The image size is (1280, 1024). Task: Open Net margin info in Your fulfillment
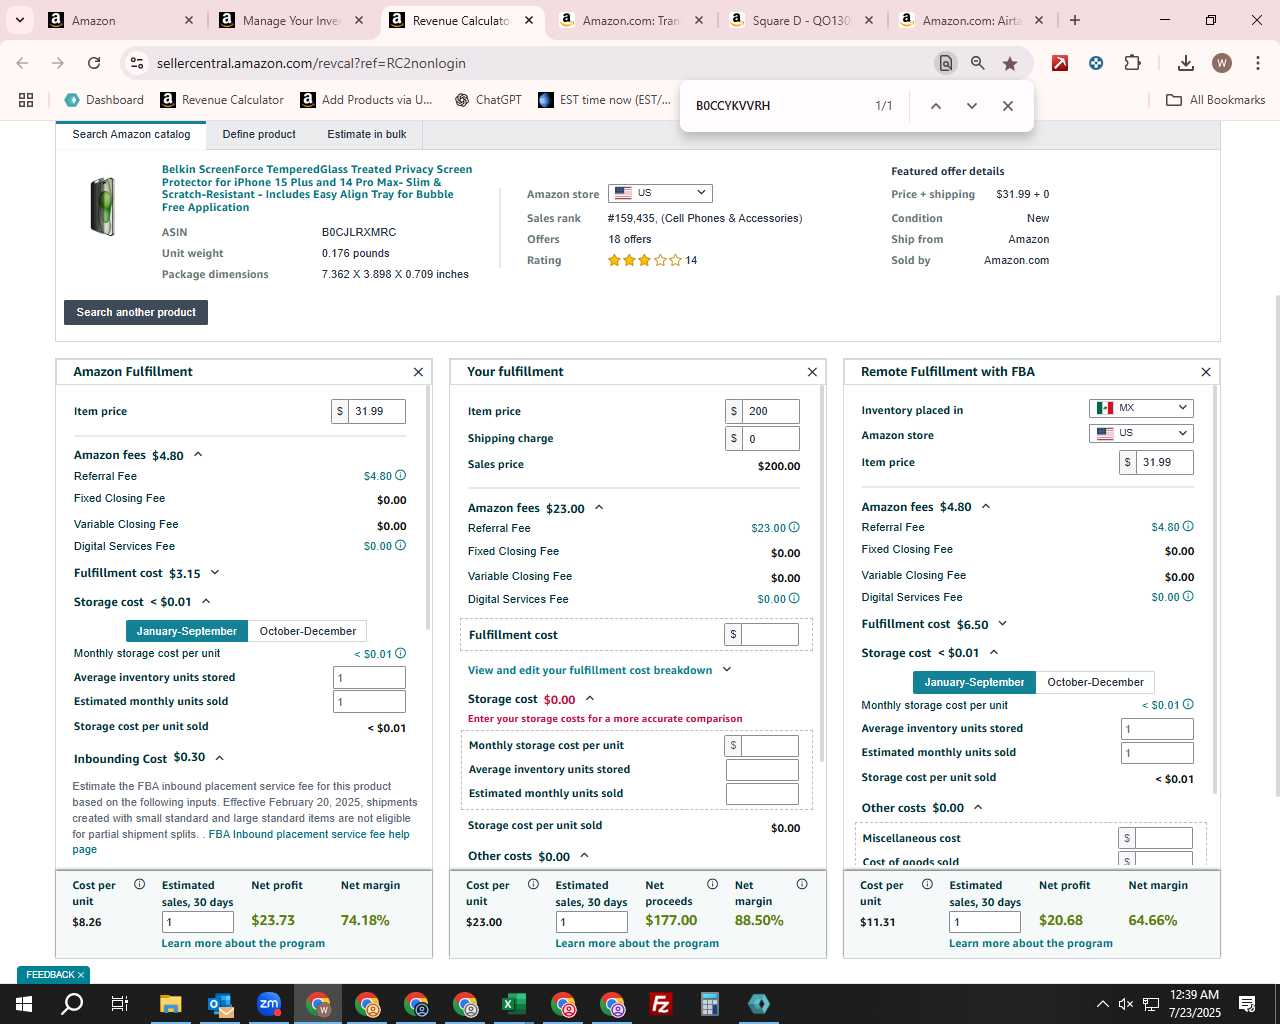click(802, 884)
